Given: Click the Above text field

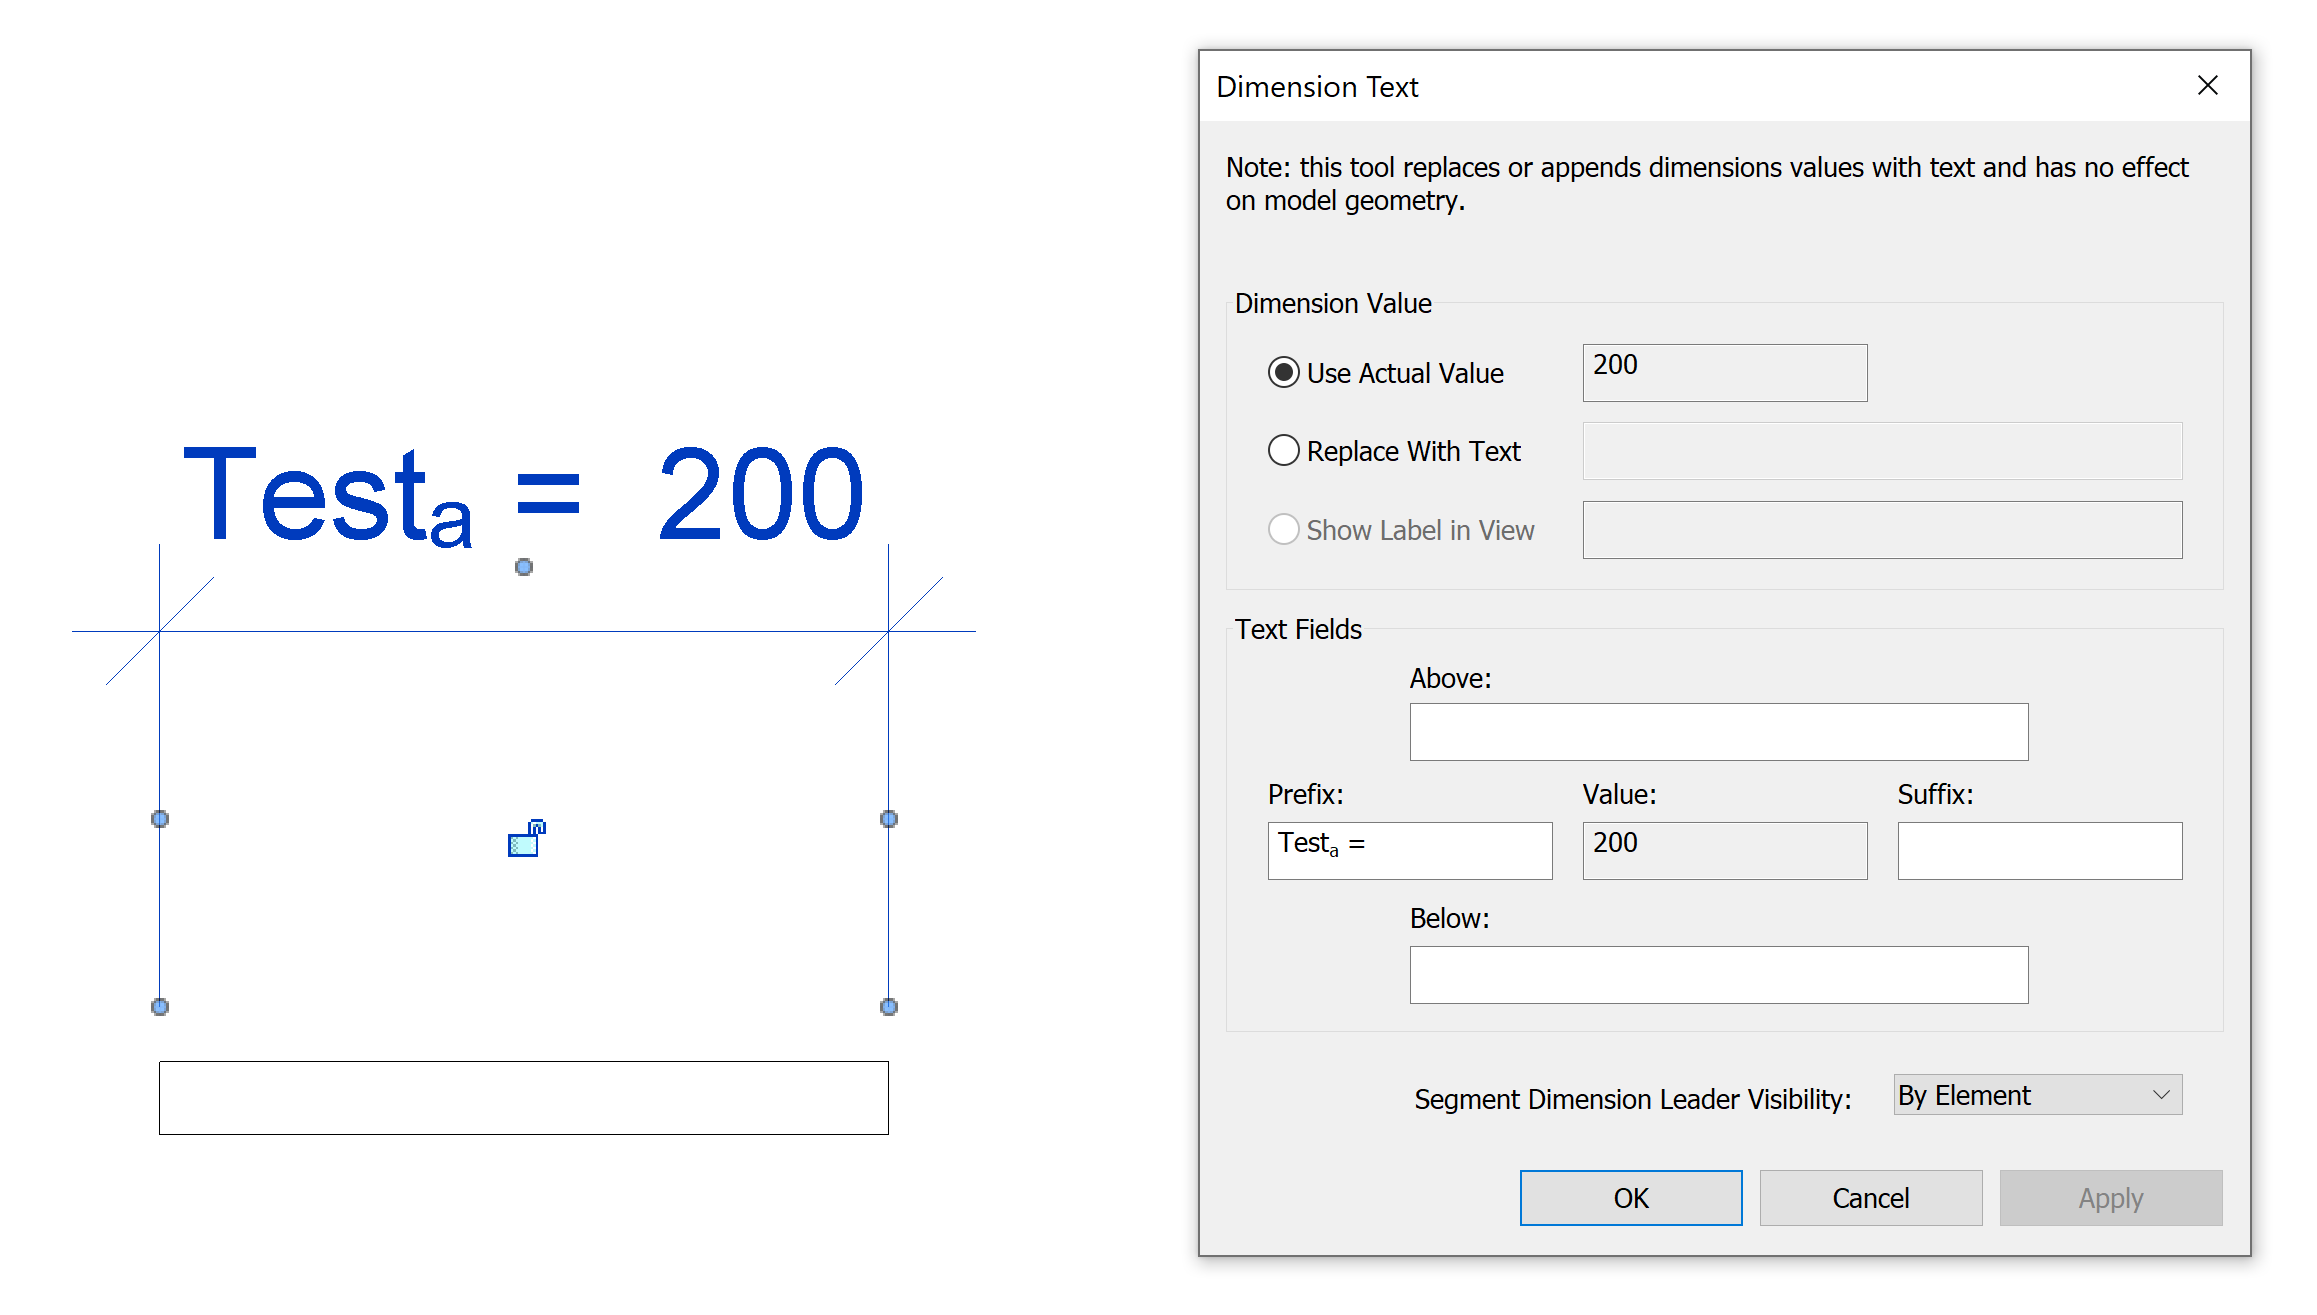Looking at the screenshot, I should [x=1718, y=731].
